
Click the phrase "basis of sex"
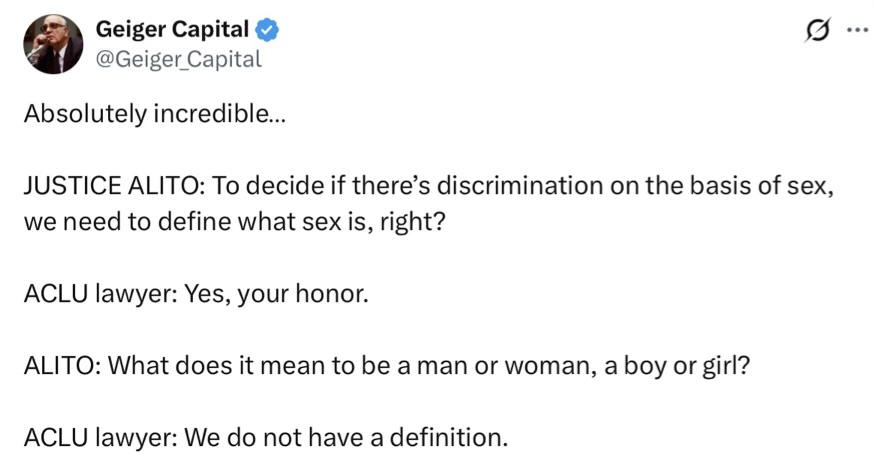(x=754, y=188)
